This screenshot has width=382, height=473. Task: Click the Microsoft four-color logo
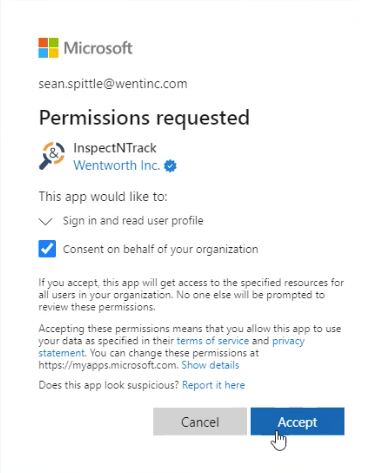pyautogui.click(x=48, y=48)
